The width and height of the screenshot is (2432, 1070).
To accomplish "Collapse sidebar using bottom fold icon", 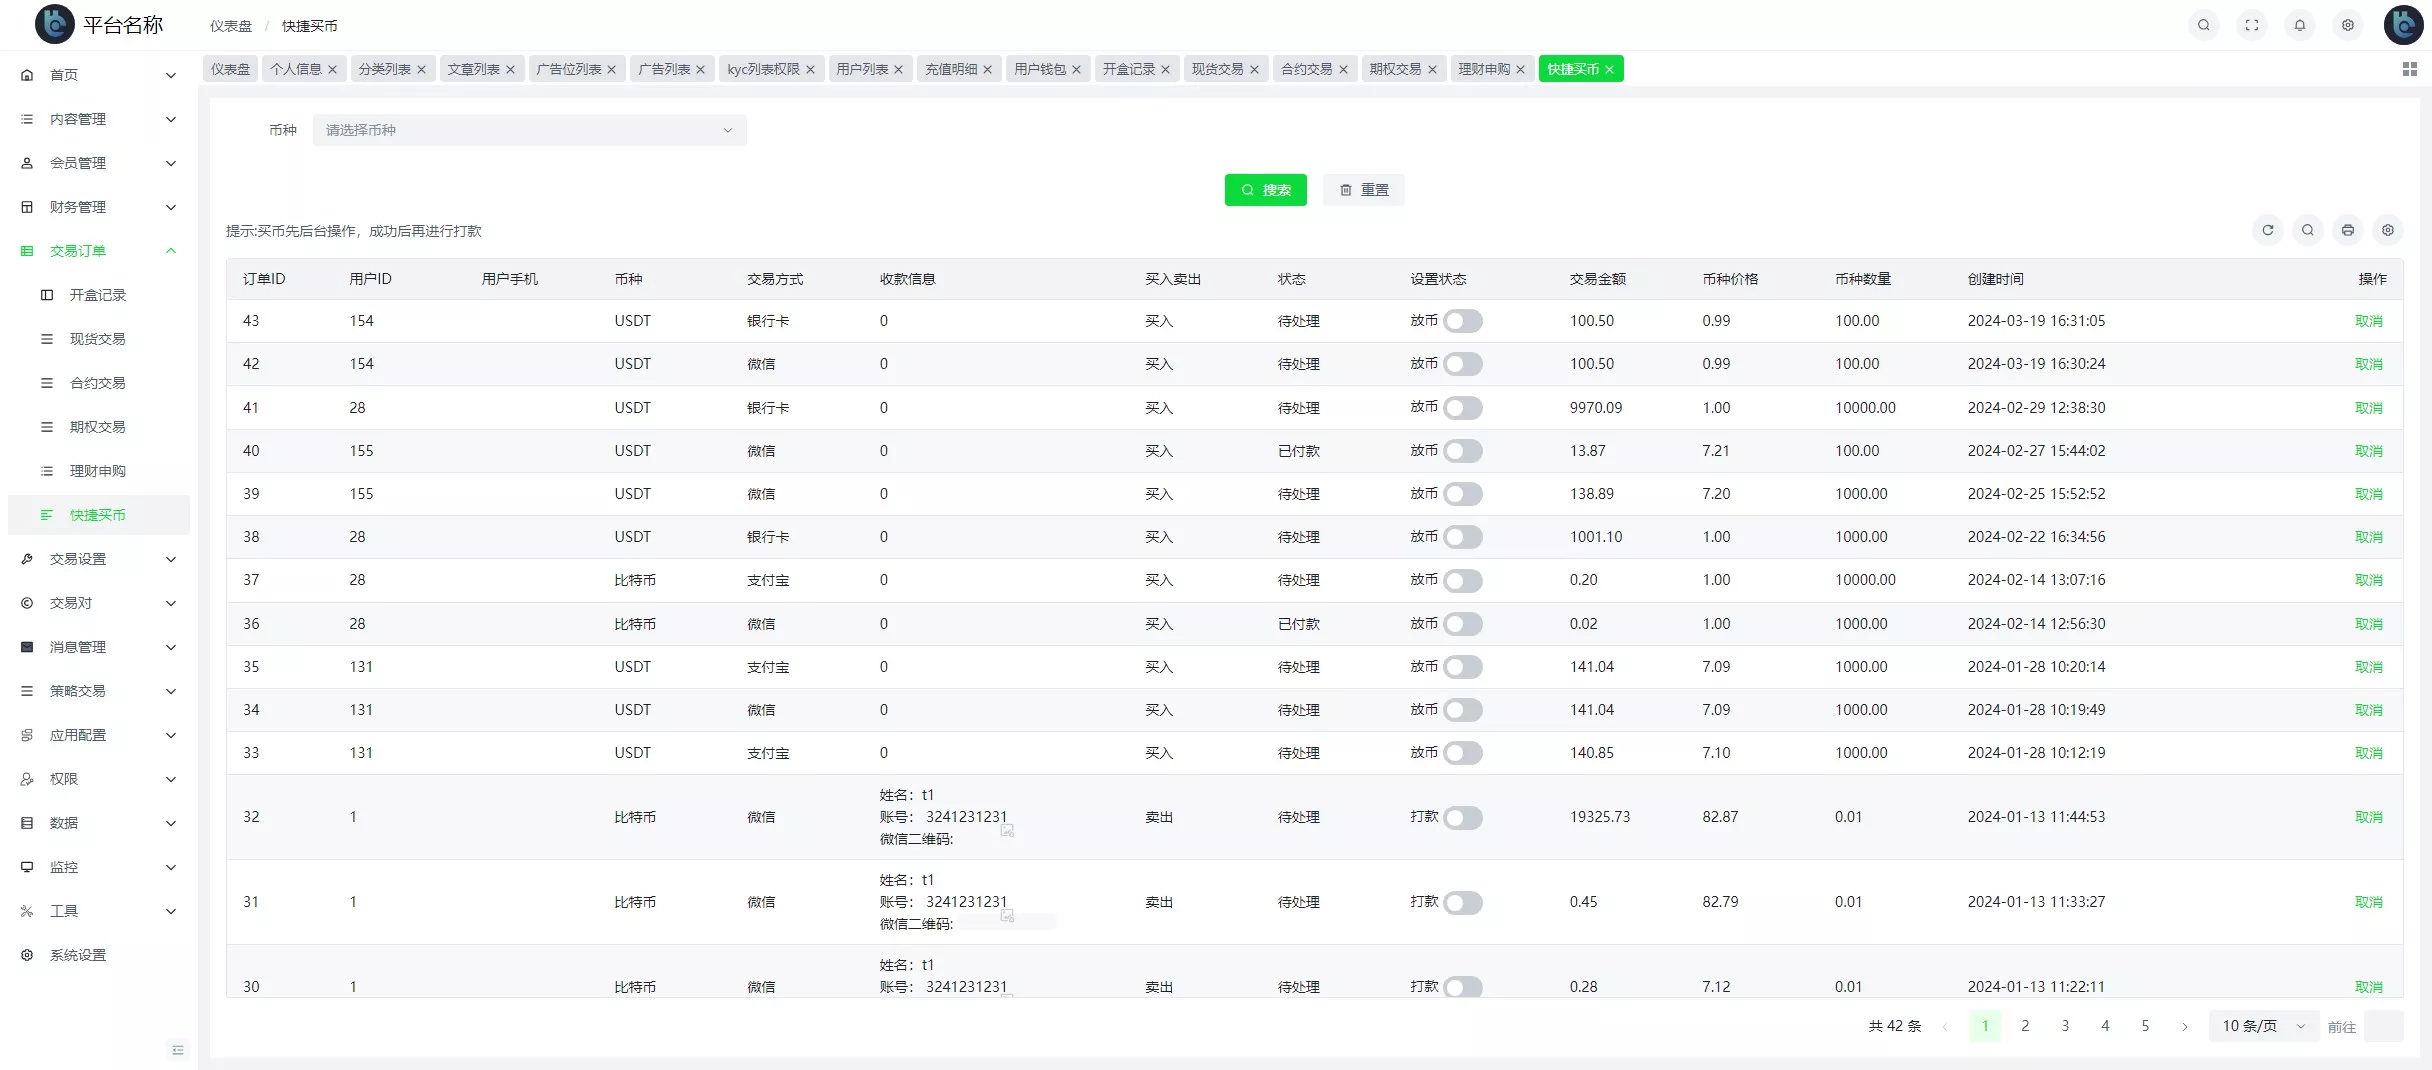I will pos(178,1049).
